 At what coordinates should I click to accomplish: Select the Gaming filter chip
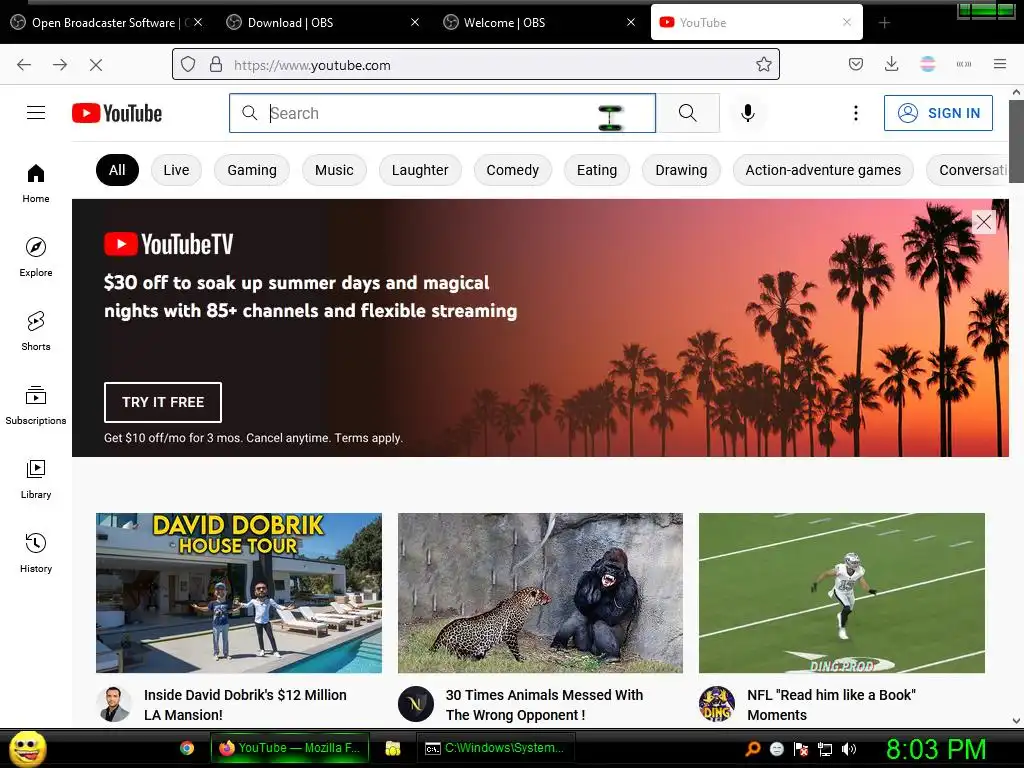click(252, 170)
